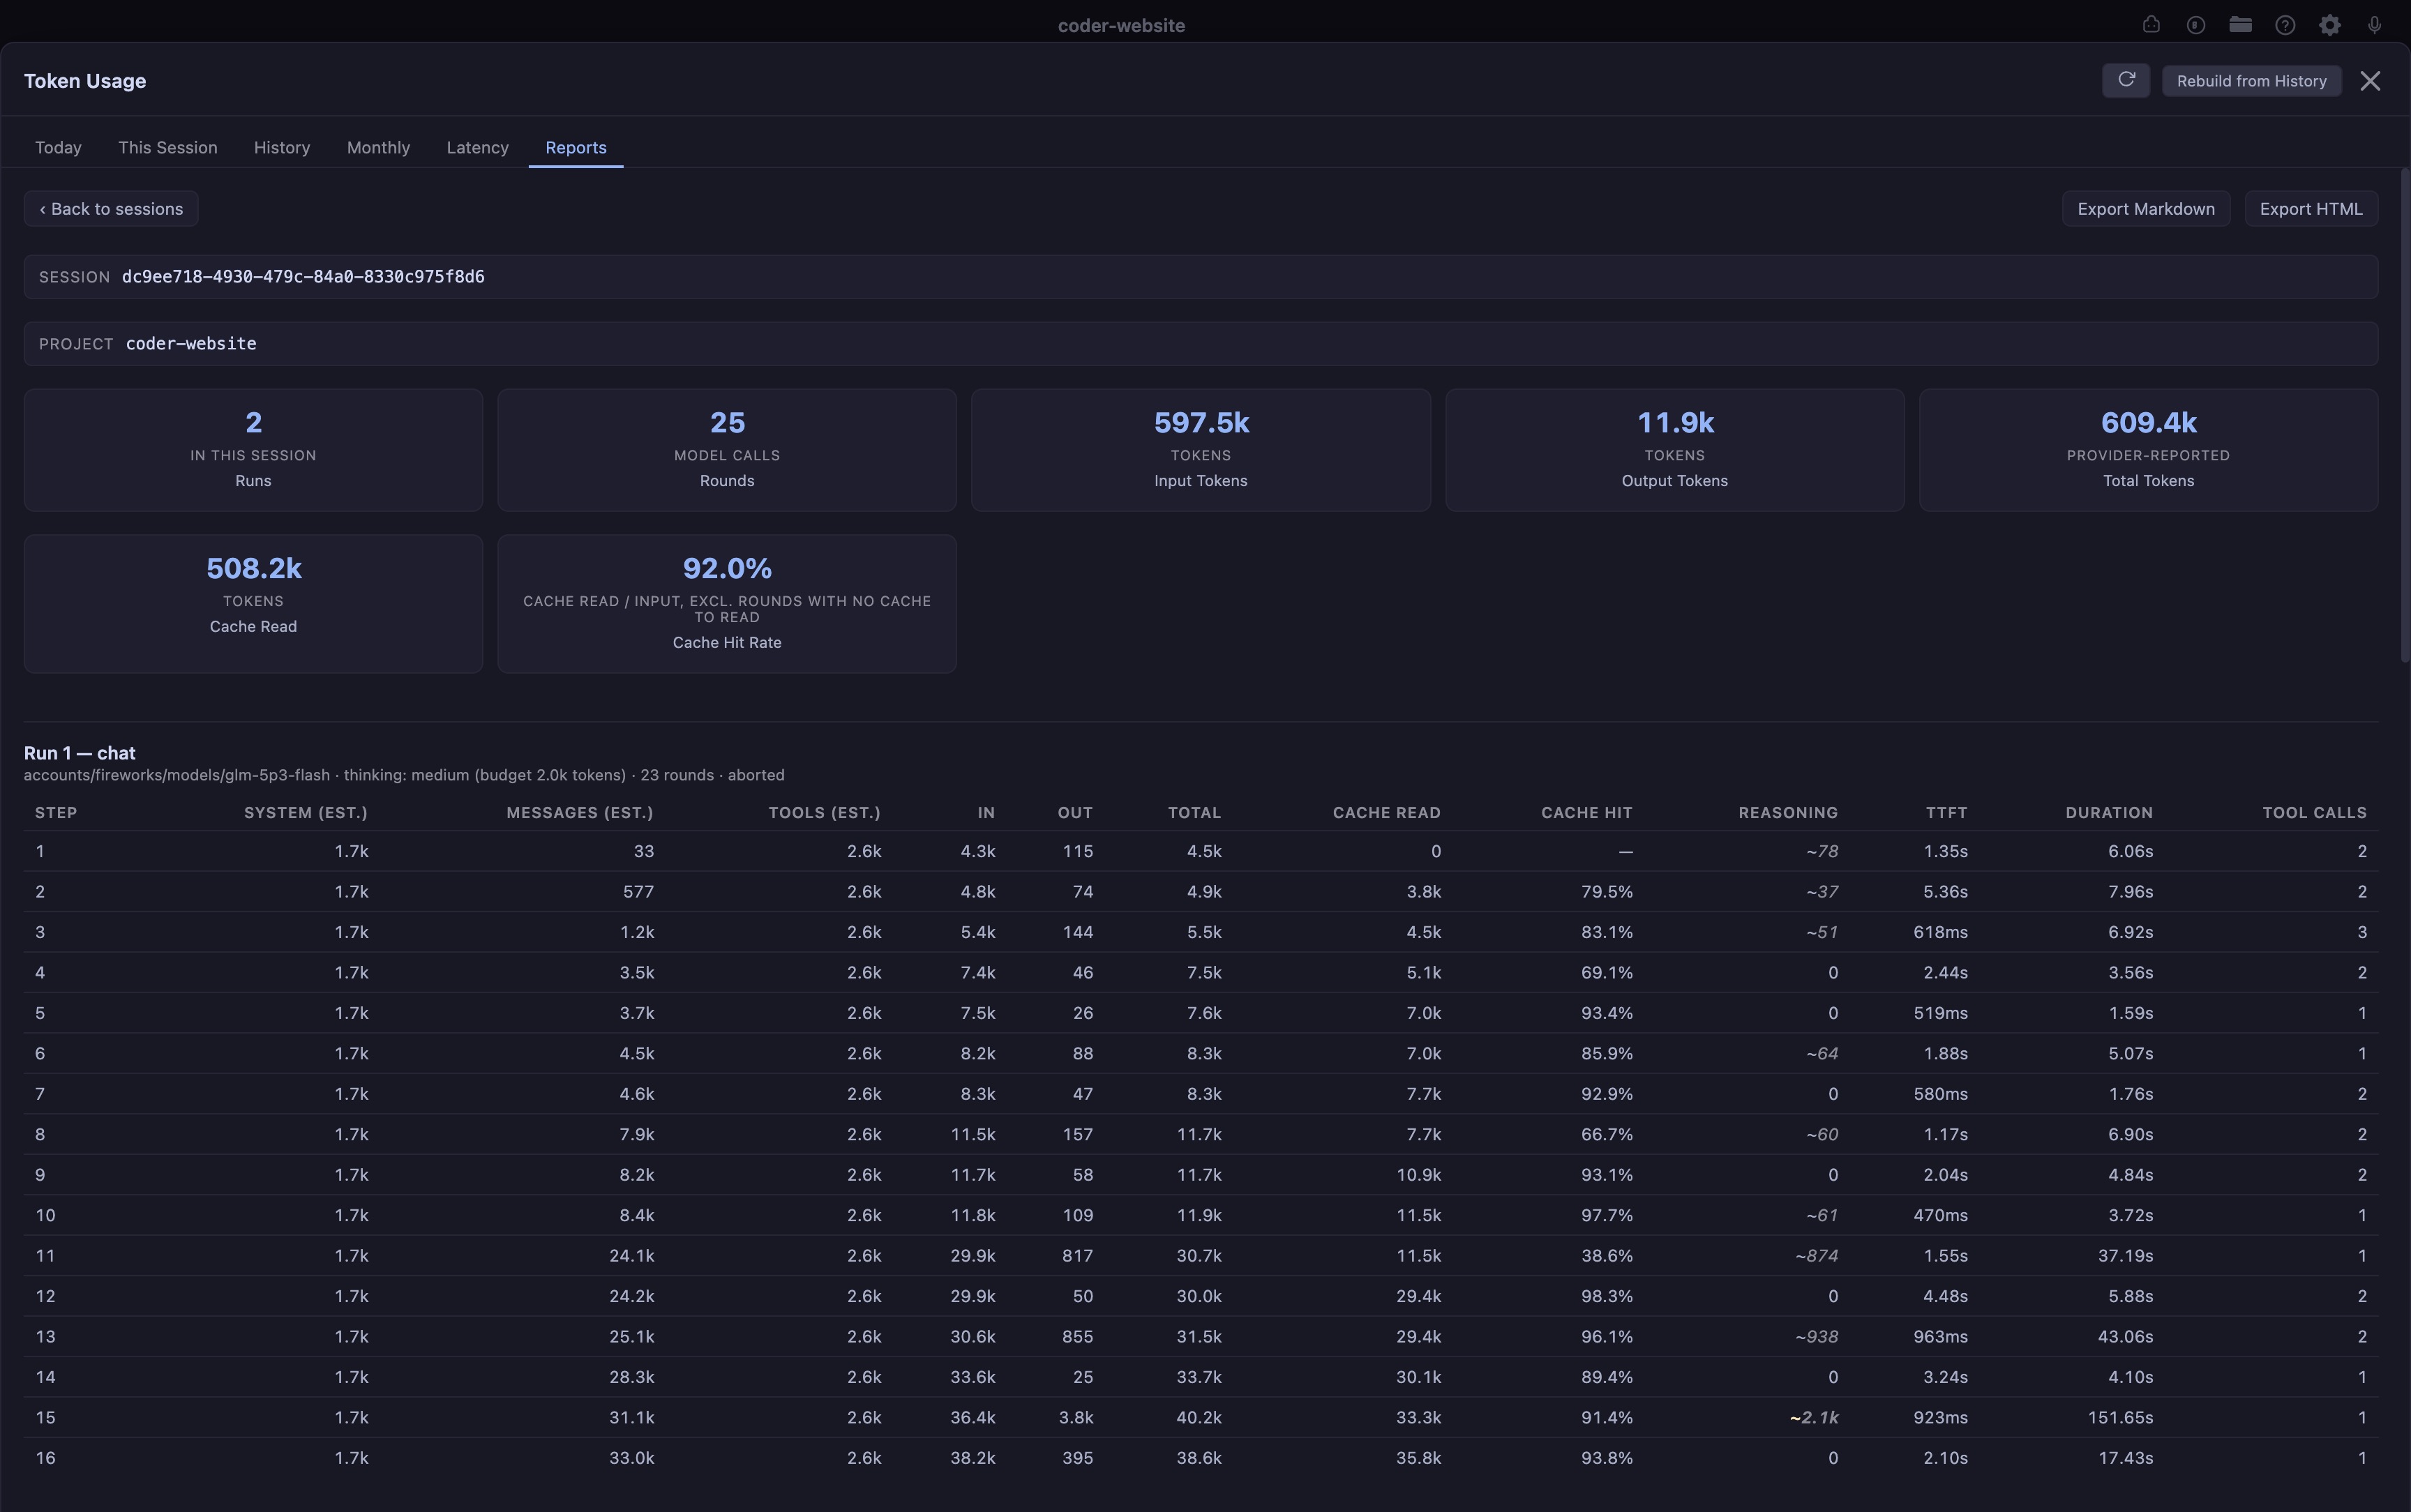
Task: Click Export HTML button
Action: 2310,209
